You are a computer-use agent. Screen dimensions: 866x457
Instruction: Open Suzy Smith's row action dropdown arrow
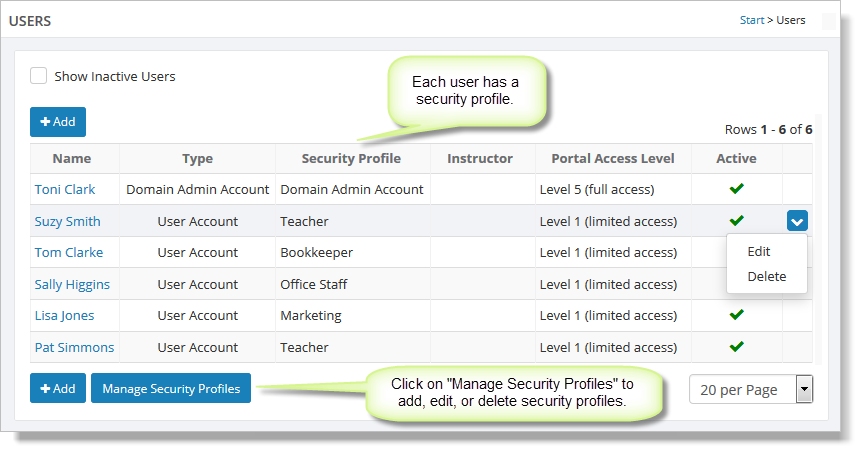(x=797, y=221)
